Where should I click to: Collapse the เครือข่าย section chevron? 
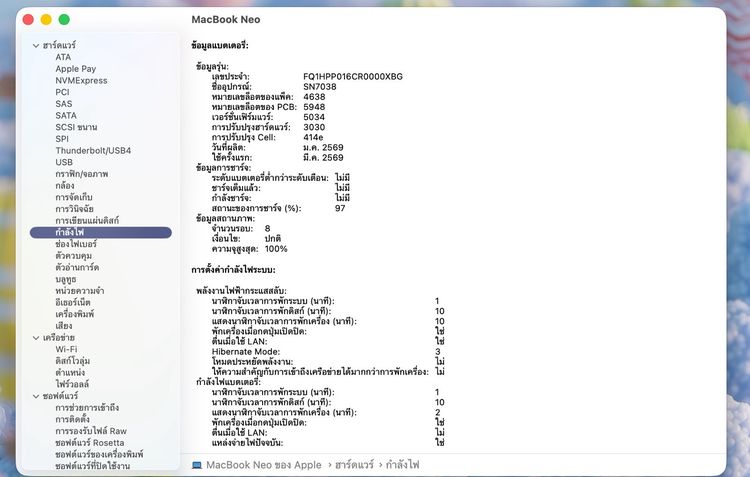point(36,338)
